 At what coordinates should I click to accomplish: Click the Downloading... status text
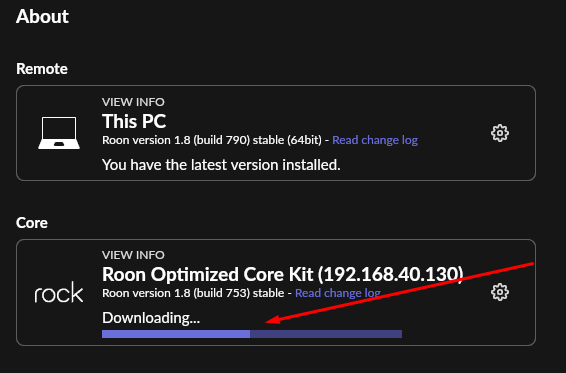point(151,318)
